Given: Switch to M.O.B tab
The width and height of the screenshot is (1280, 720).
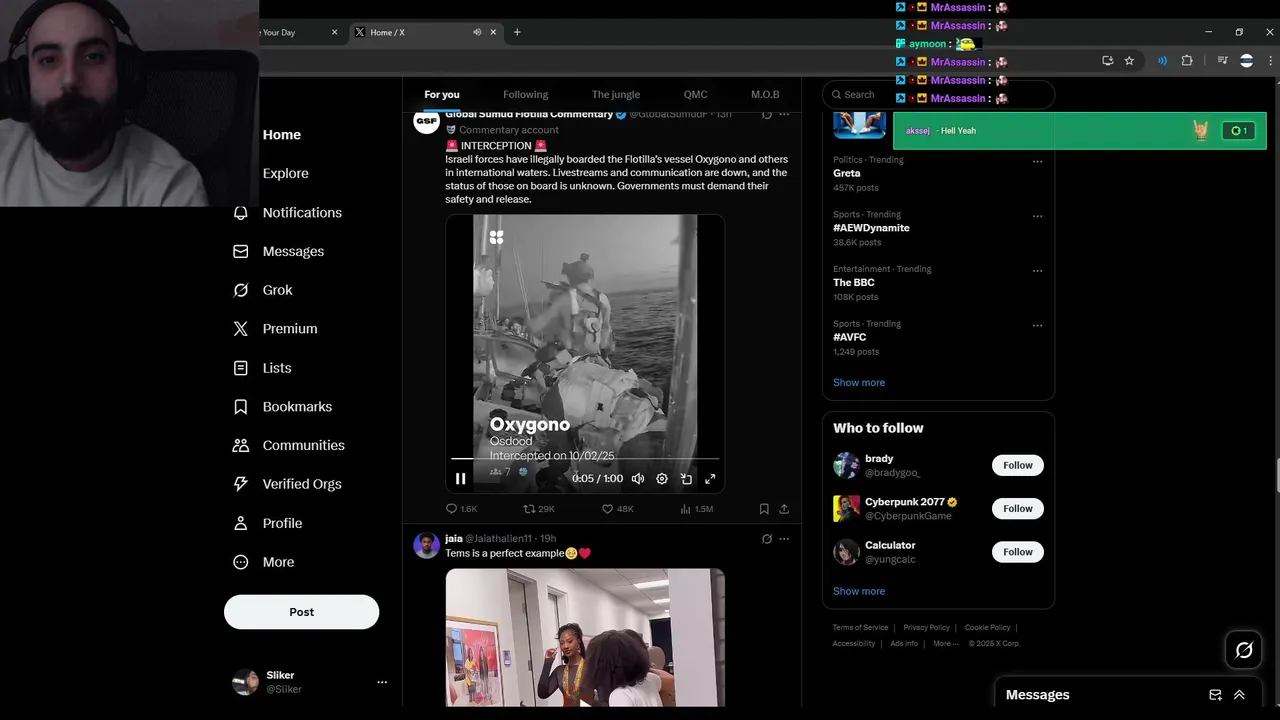Looking at the screenshot, I should (765, 95).
